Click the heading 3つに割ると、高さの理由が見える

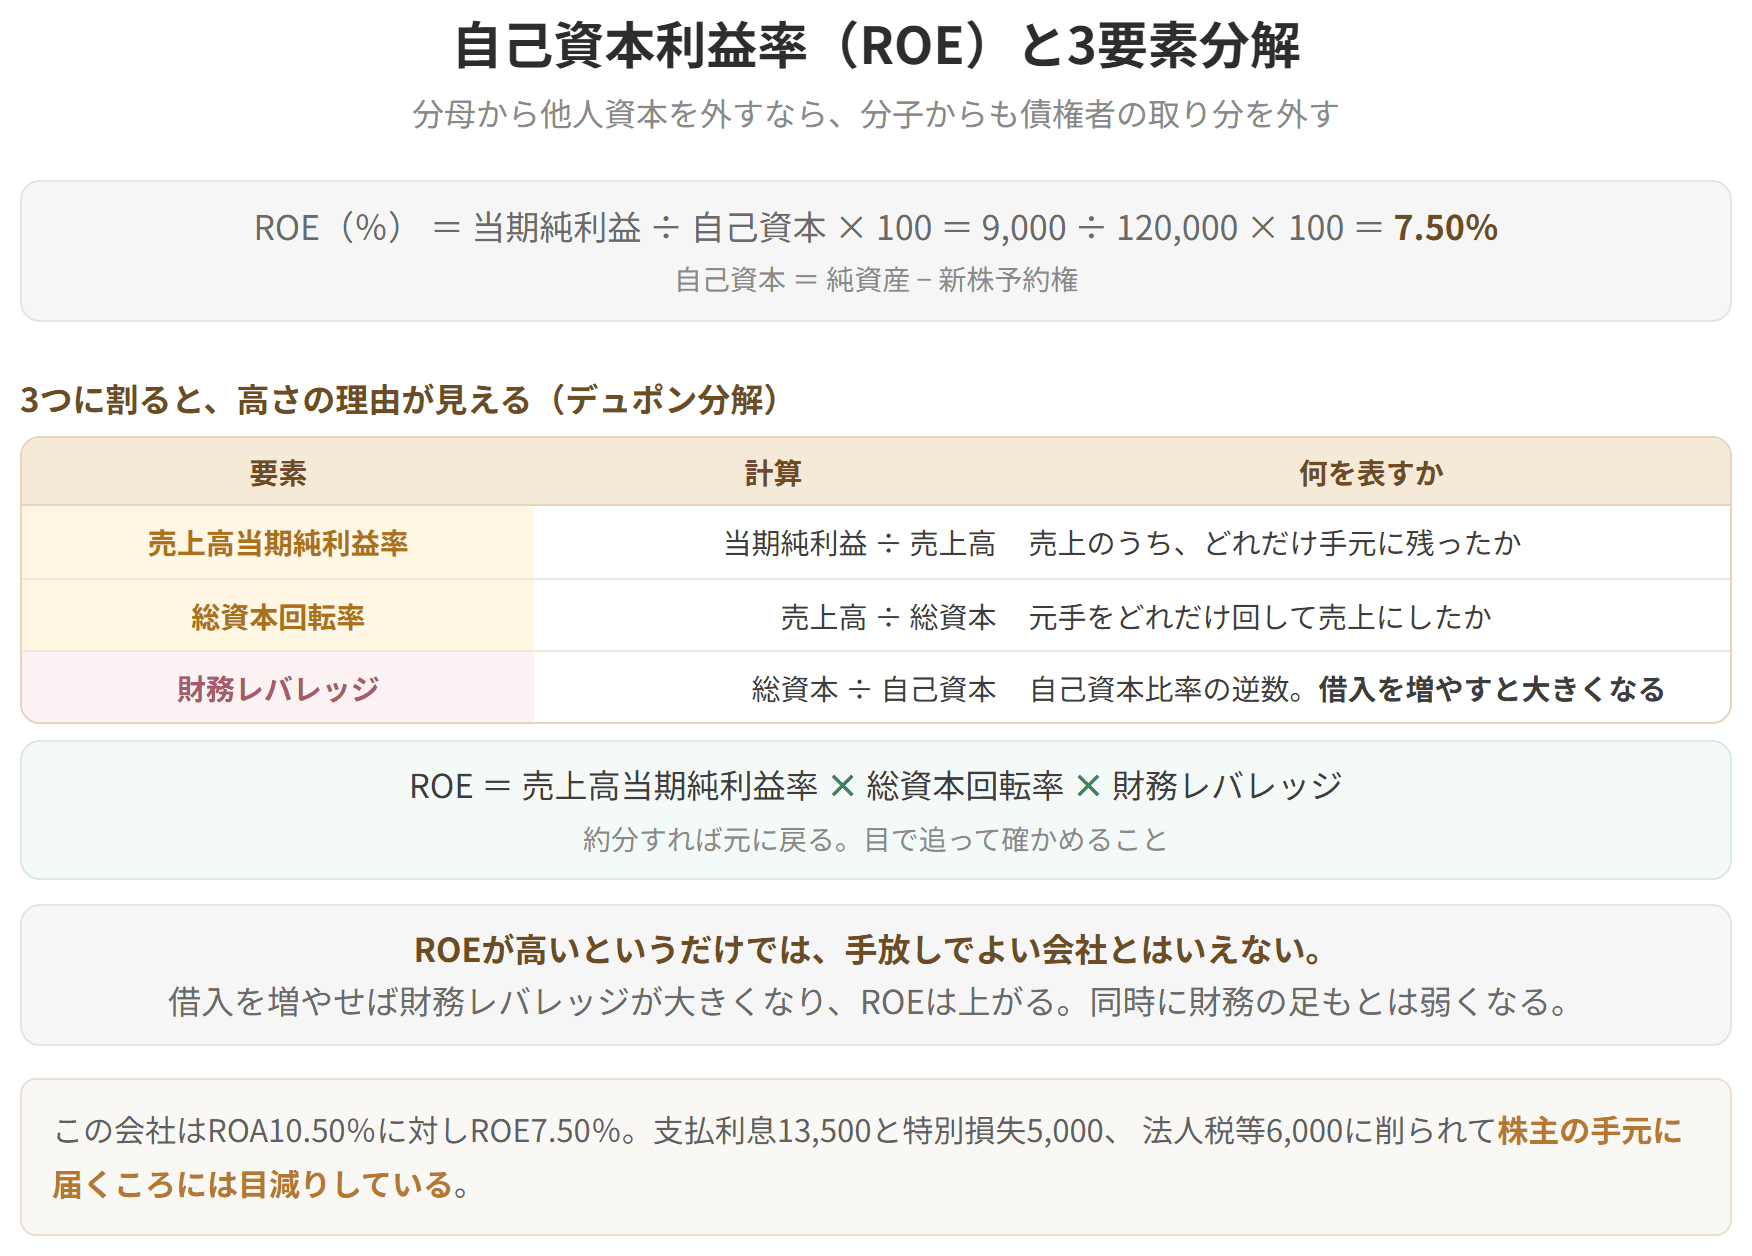400,400
